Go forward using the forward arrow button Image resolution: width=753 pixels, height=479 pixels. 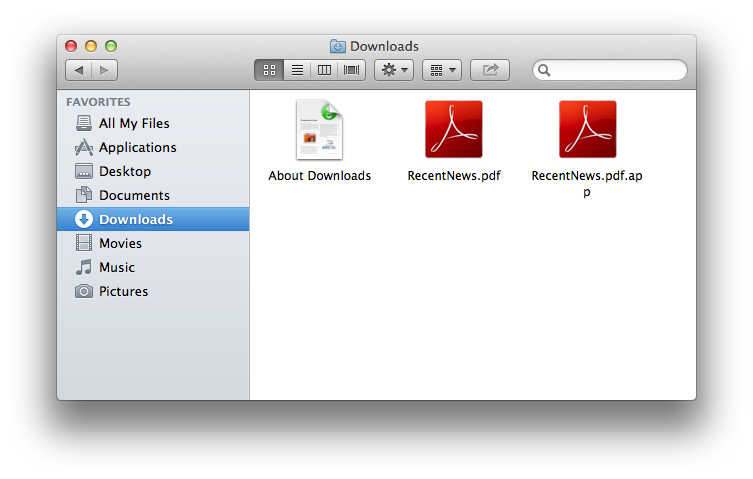pyautogui.click(x=104, y=70)
